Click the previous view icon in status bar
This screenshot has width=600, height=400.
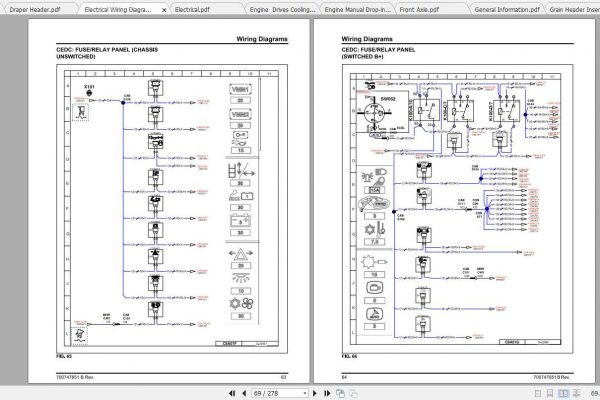click(340, 393)
